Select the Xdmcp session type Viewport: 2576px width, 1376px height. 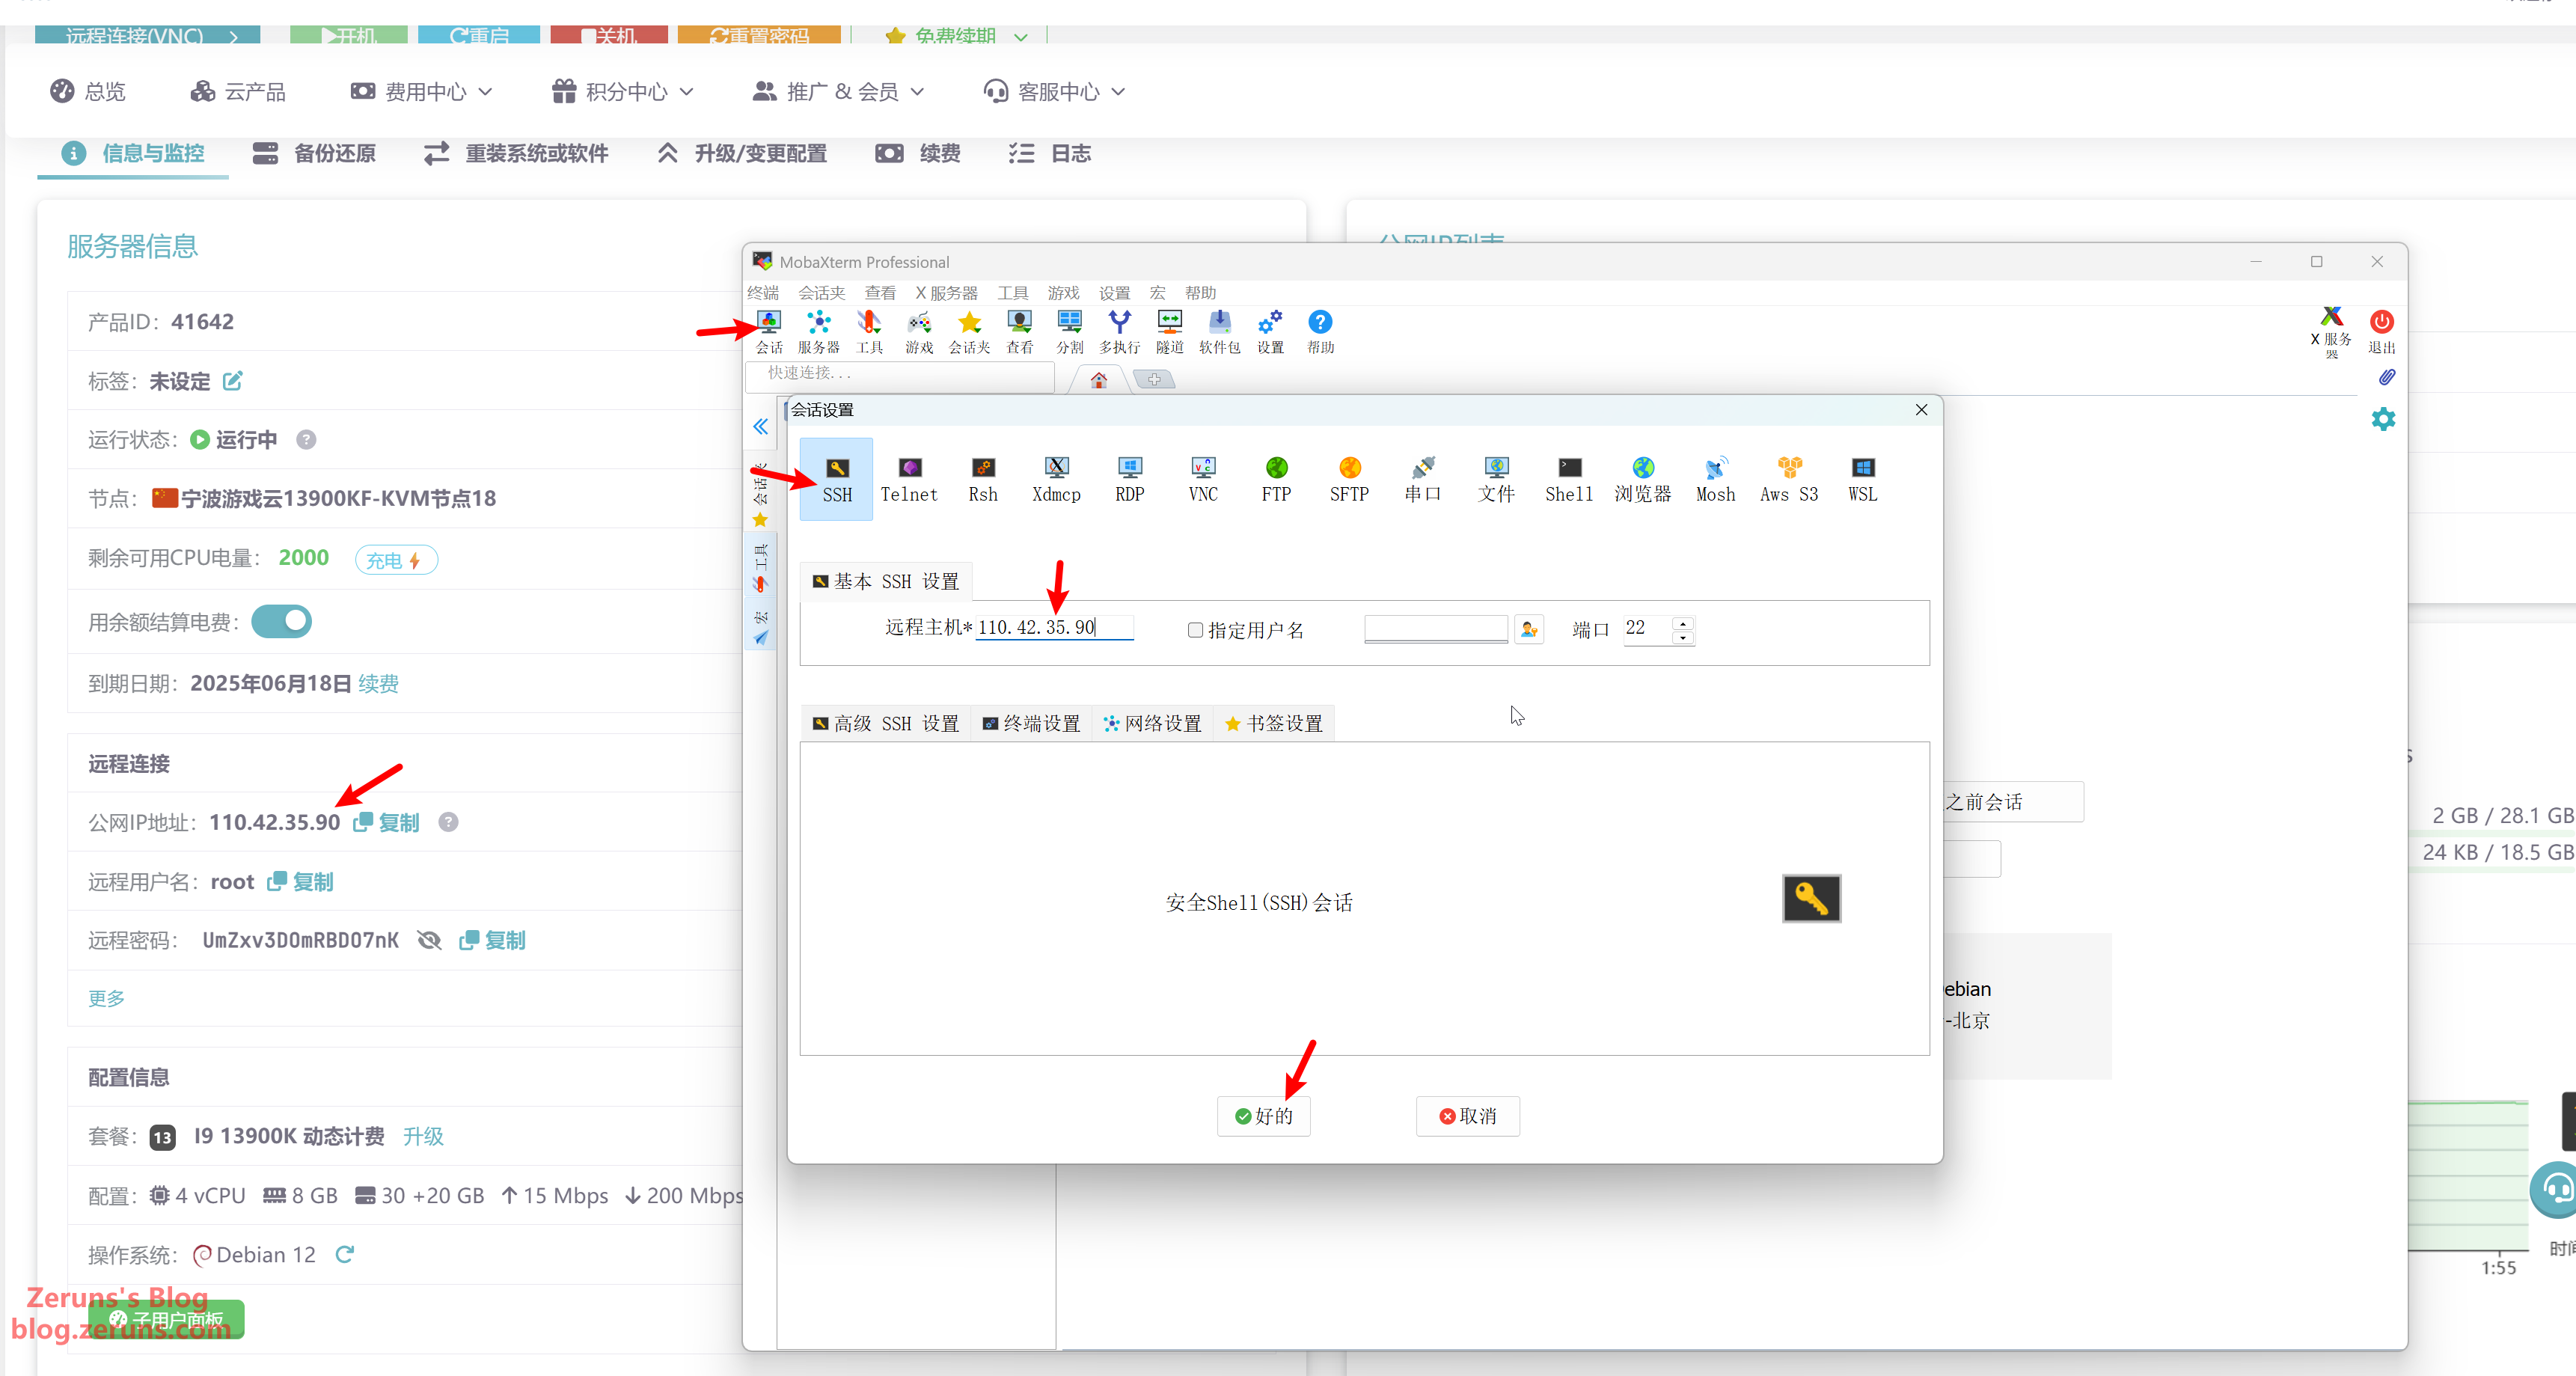(x=1056, y=479)
